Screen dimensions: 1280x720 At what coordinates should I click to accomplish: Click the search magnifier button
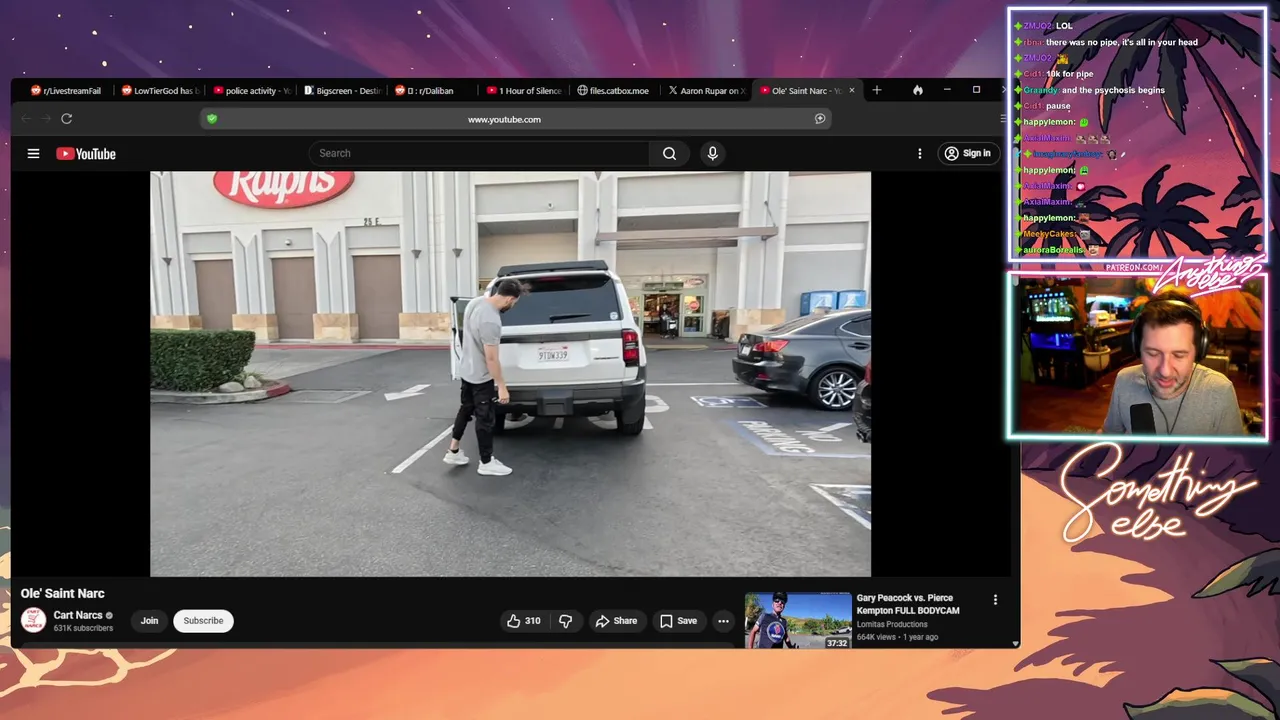pyautogui.click(x=669, y=153)
